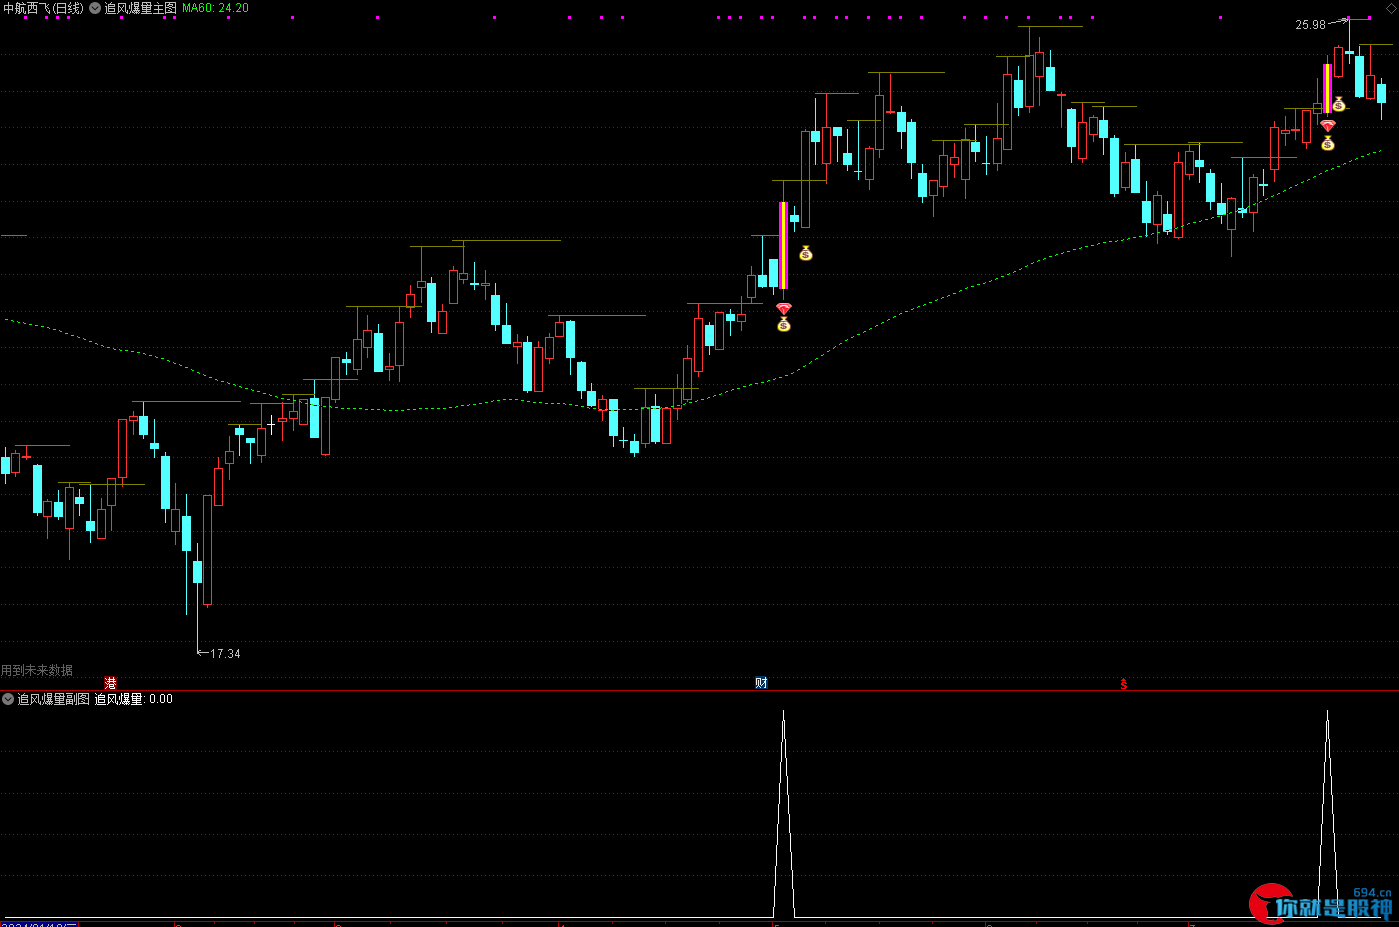Click the 17.34 low price label
Viewport: 1399px width, 927px height.
pyautogui.click(x=225, y=654)
